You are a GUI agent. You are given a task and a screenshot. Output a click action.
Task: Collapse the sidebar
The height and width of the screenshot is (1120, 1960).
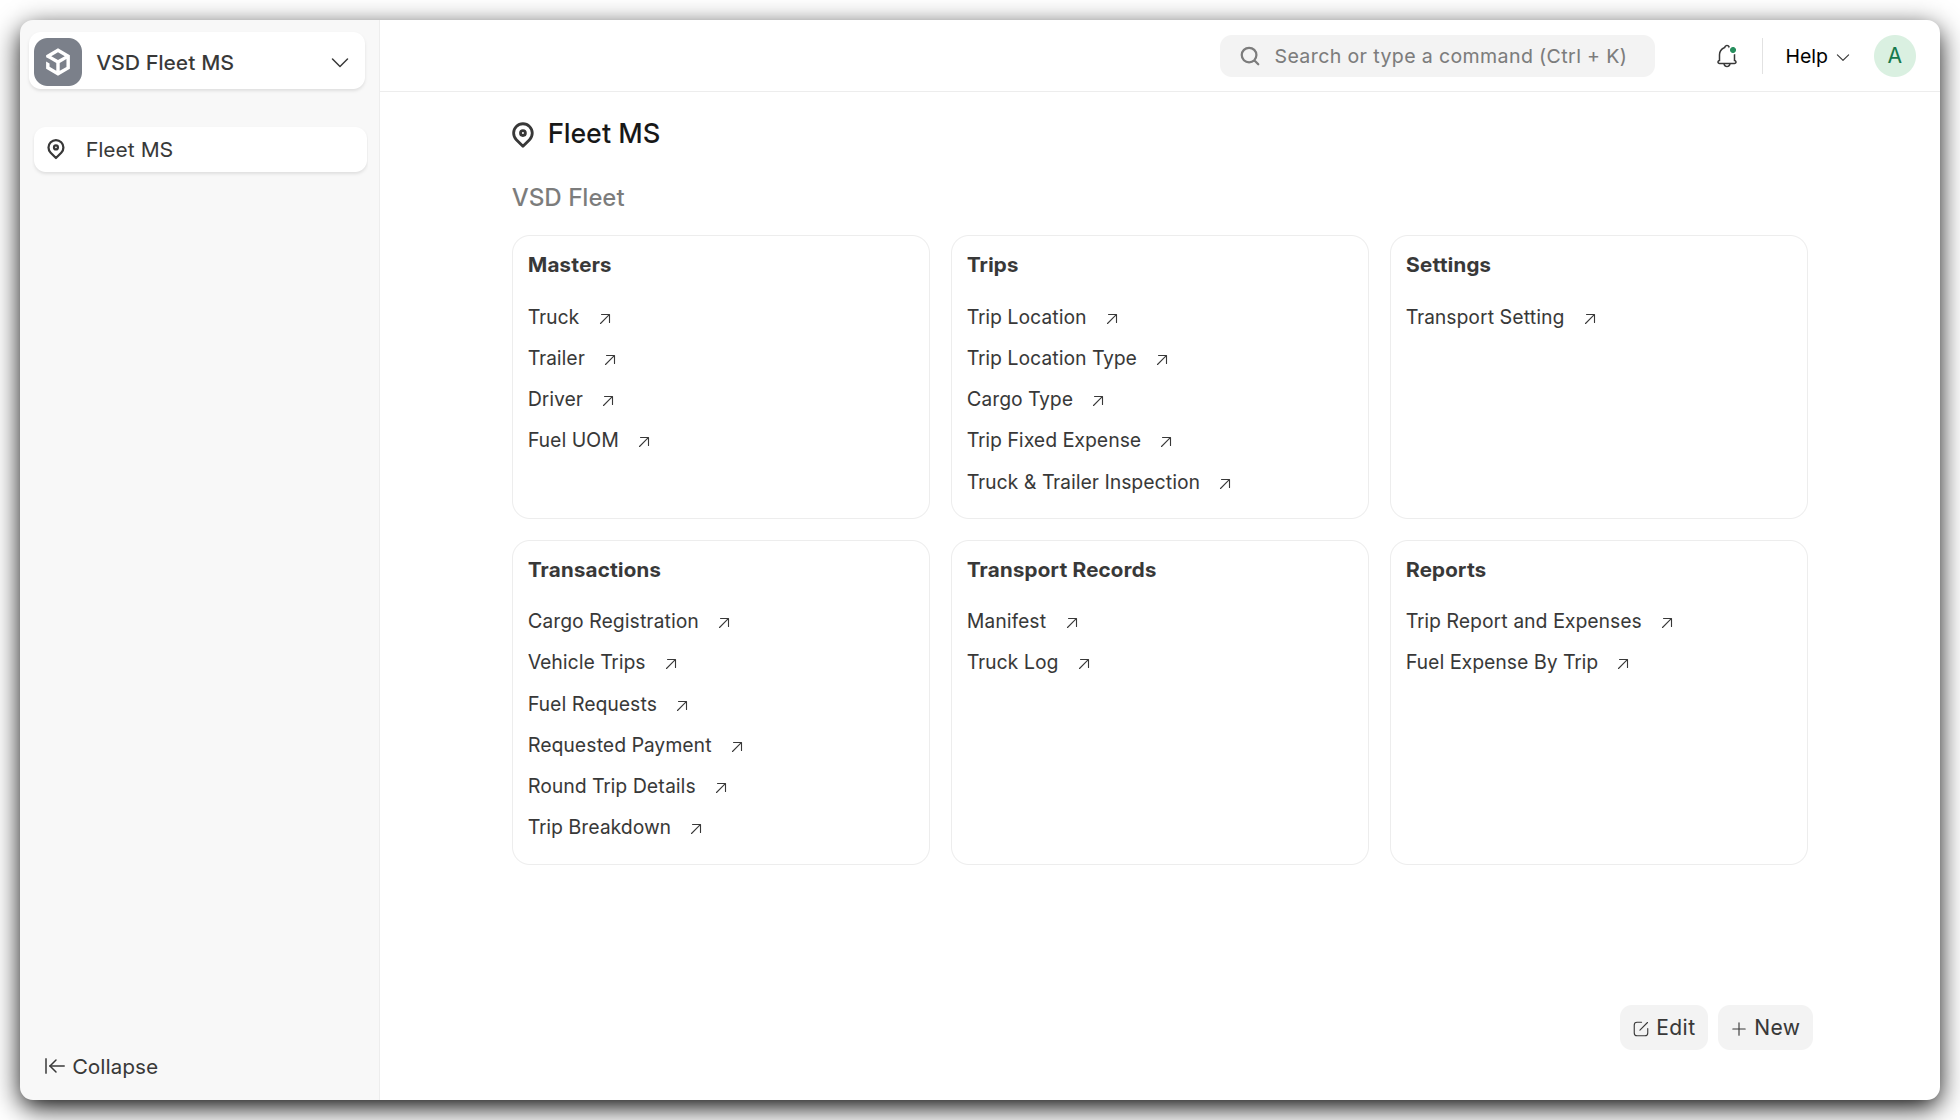tap(101, 1067)
